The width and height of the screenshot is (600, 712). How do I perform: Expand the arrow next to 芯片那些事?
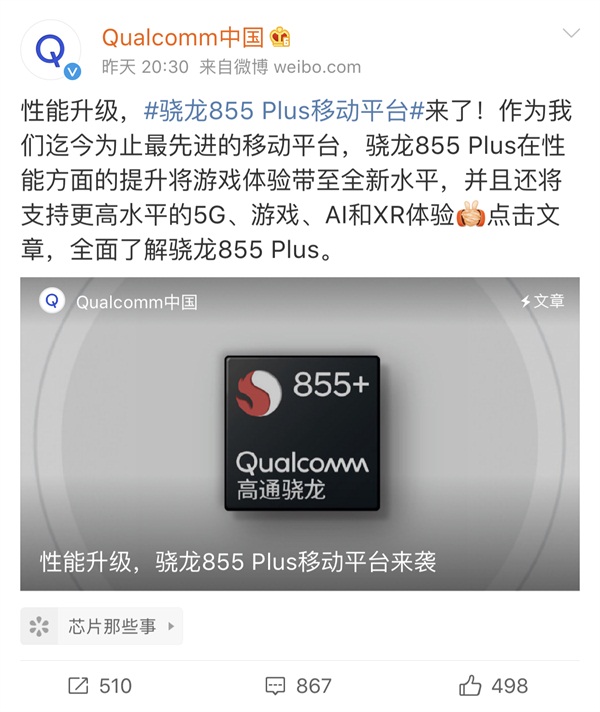pos(171,626)
